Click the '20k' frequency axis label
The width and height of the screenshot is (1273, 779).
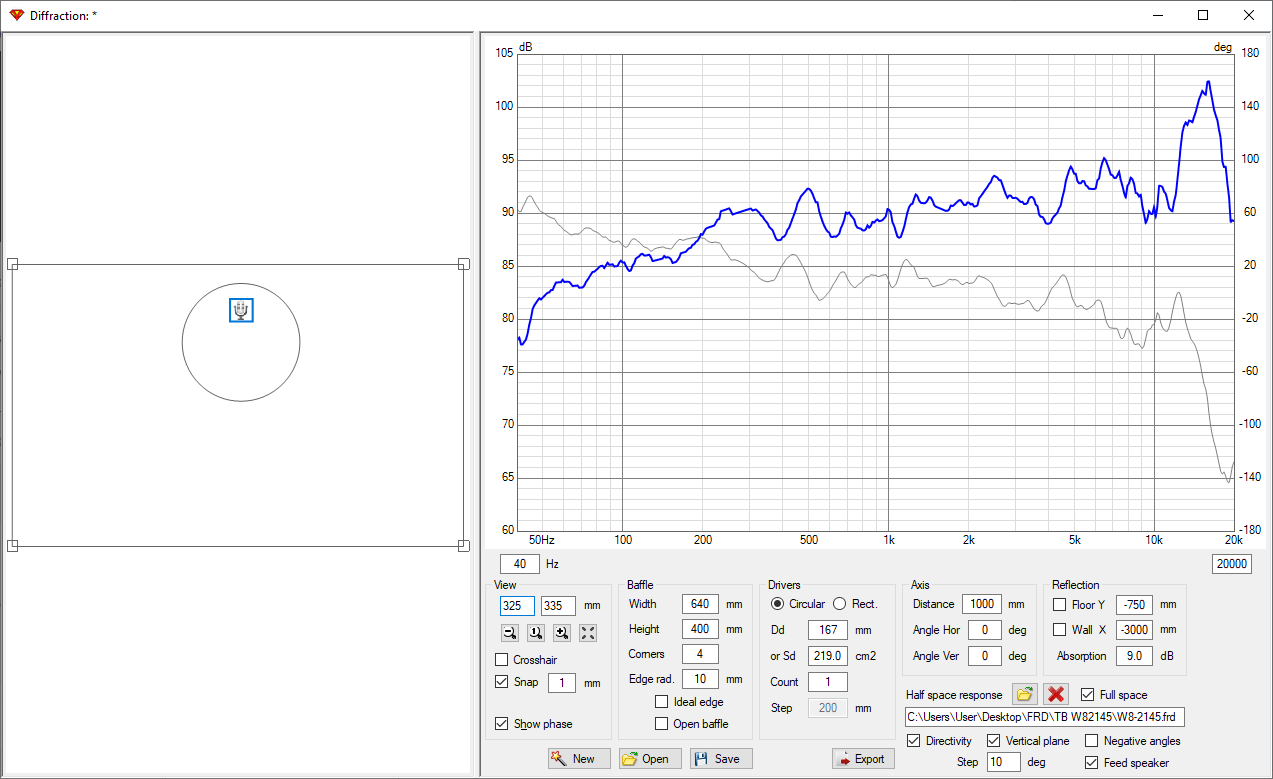1233,540
